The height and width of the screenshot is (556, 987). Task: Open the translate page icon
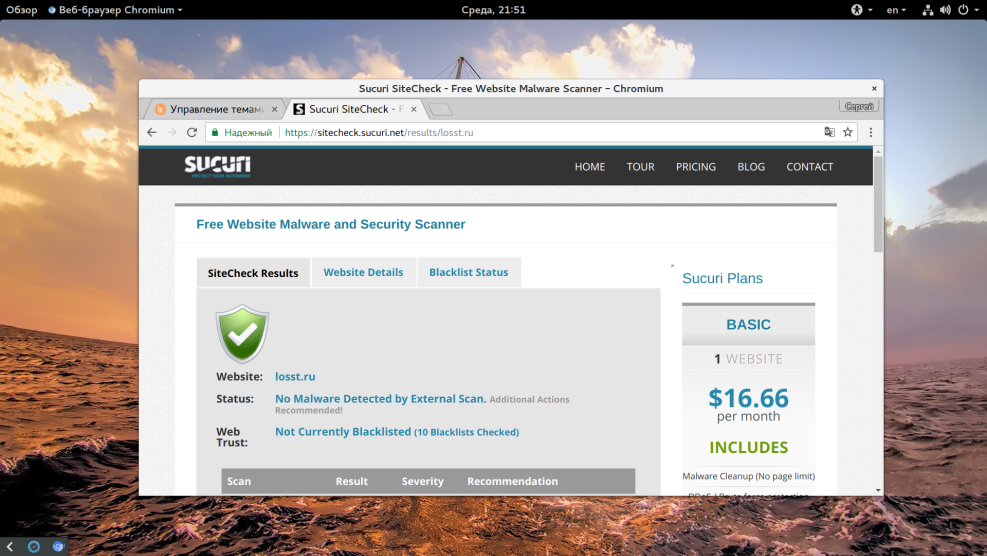pyautogui.click(x=830, y=132)
